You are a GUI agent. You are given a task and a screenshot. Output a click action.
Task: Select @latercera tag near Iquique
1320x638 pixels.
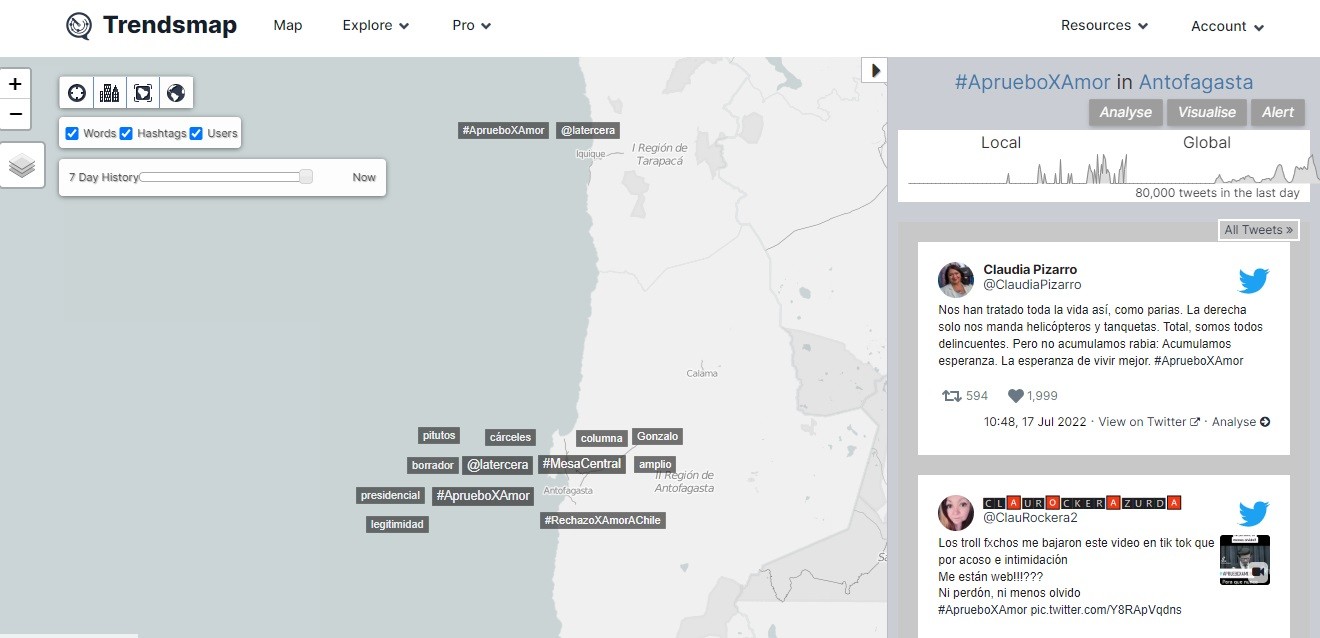coord(588,130)
